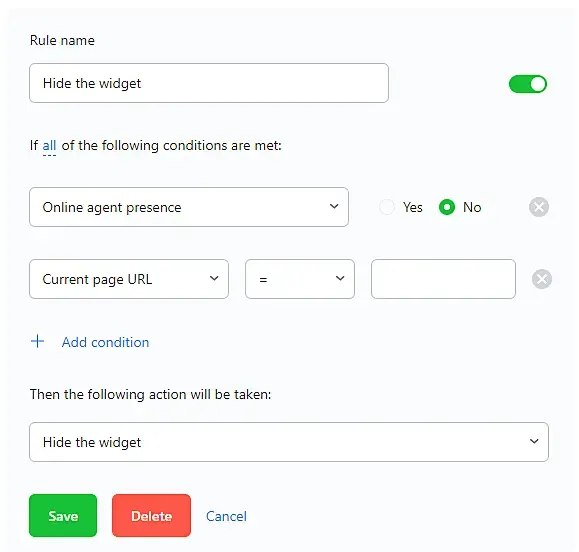Click the "all" conditions link

(49, 145)
